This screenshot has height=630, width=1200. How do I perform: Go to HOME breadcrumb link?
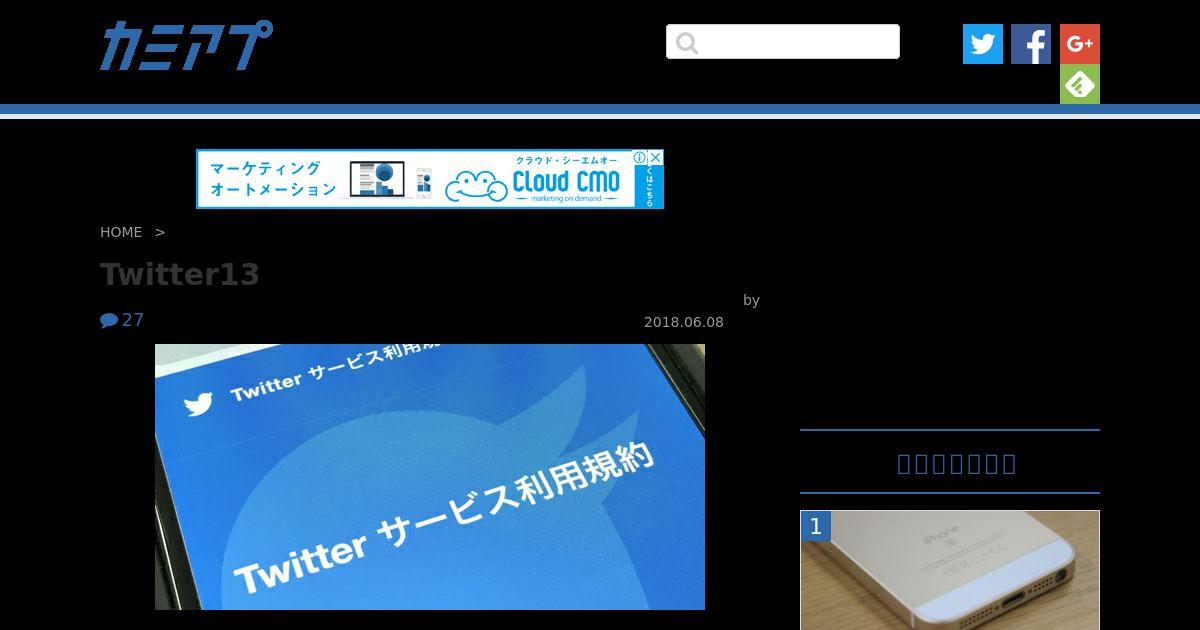point(121,232)
